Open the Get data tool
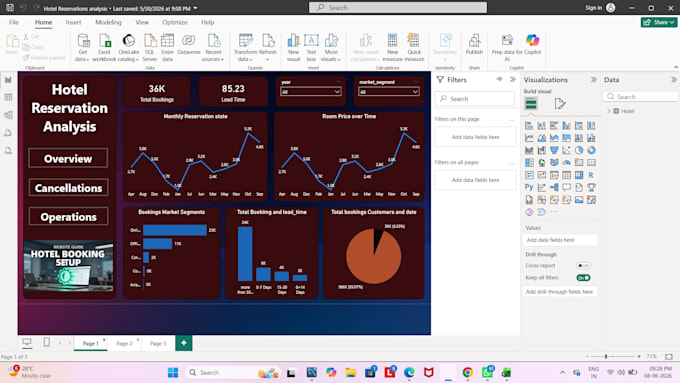680x383 pixels. pyautogui.click(x=82, y=47)
